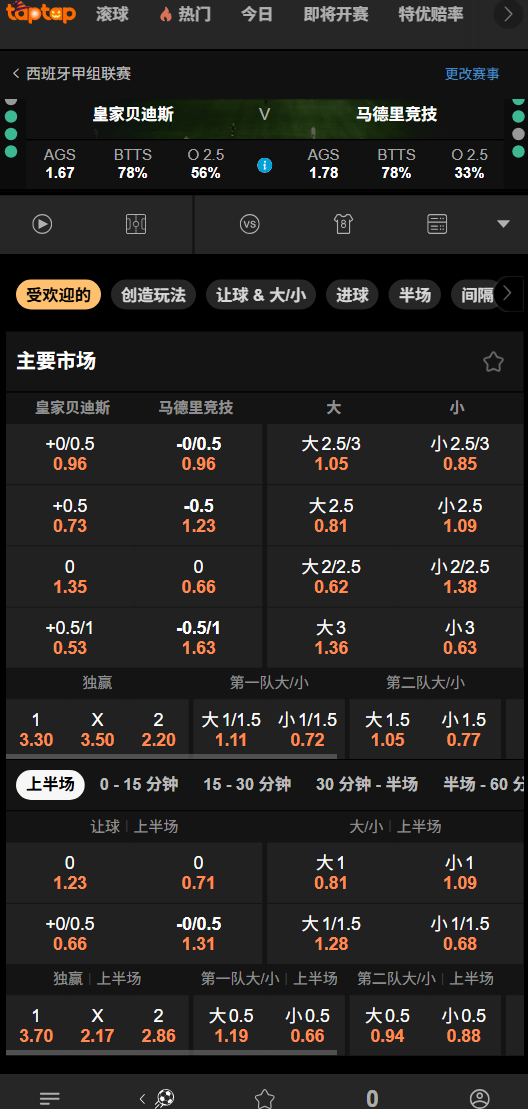Open the bet slip showing 0
This screenshot has width=528, height=1109.
(372, 1098)
